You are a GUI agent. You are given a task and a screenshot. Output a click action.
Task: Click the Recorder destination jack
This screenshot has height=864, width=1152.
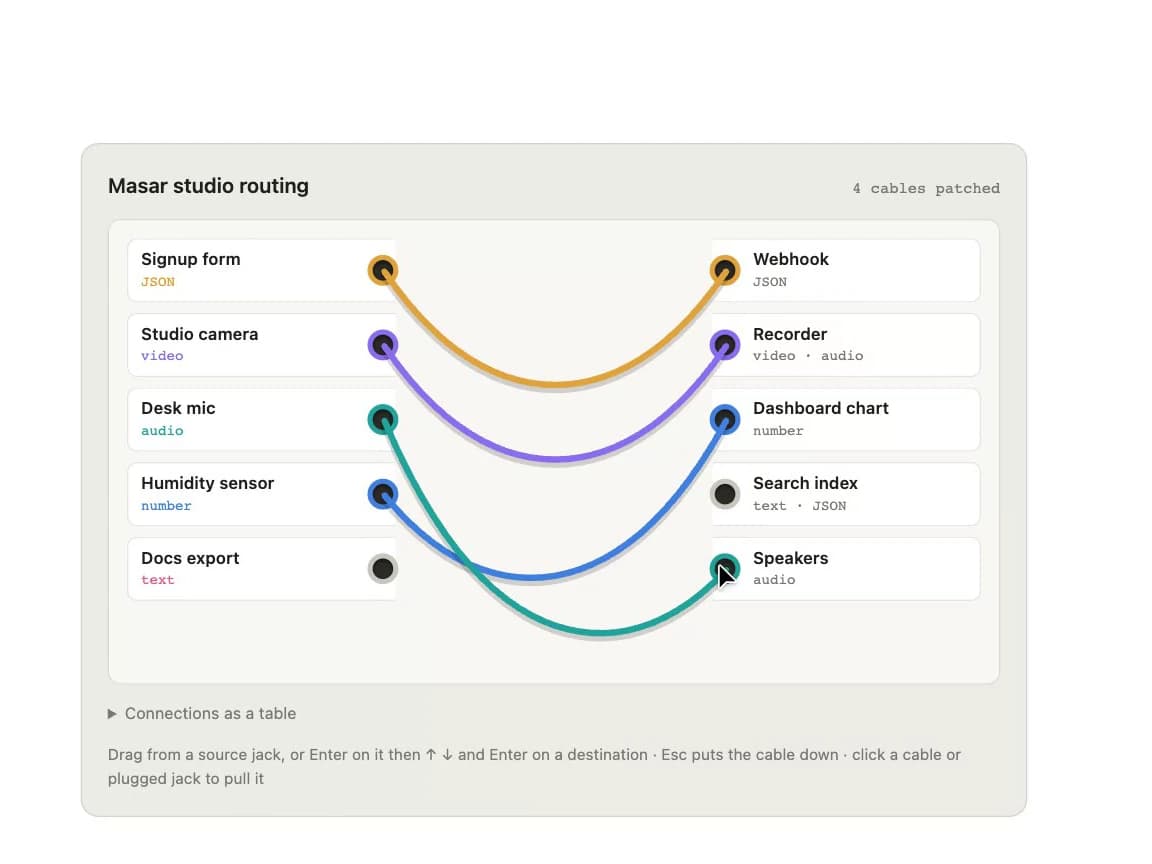pyautogui.click(x=725, y=345)
